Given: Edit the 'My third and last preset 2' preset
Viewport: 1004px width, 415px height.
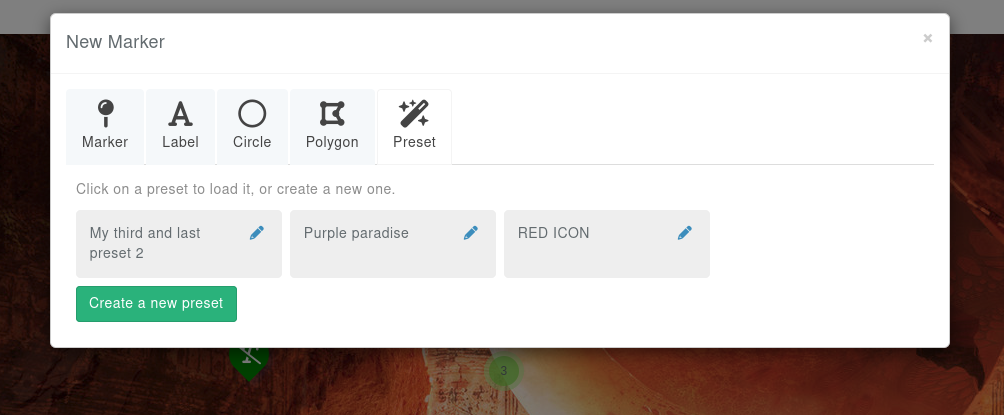Looking at the screenshot, I should tap(257, 233).
